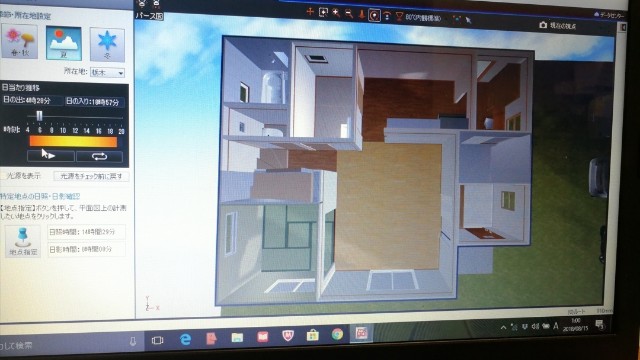Select the winter snowflake season icon

point(107,44)
